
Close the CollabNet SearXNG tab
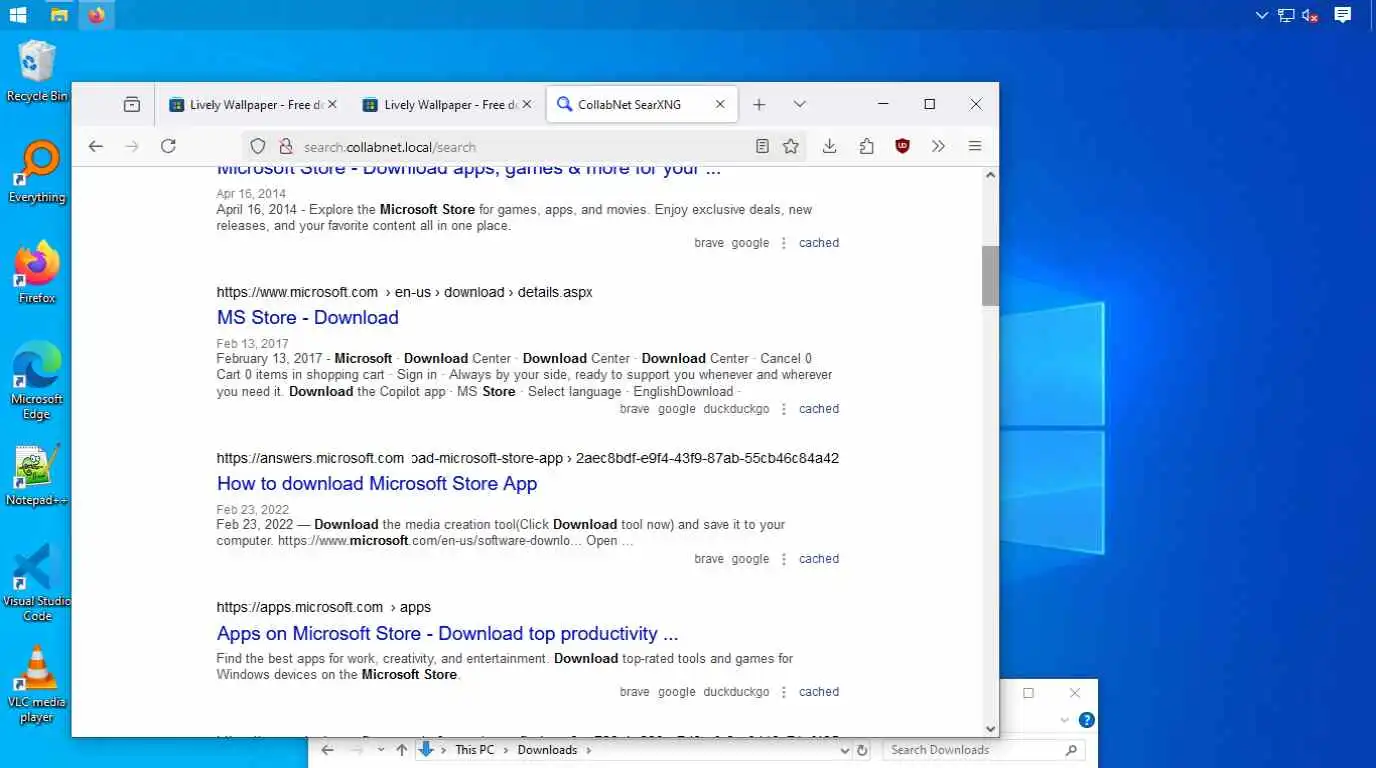coord(720,104)
